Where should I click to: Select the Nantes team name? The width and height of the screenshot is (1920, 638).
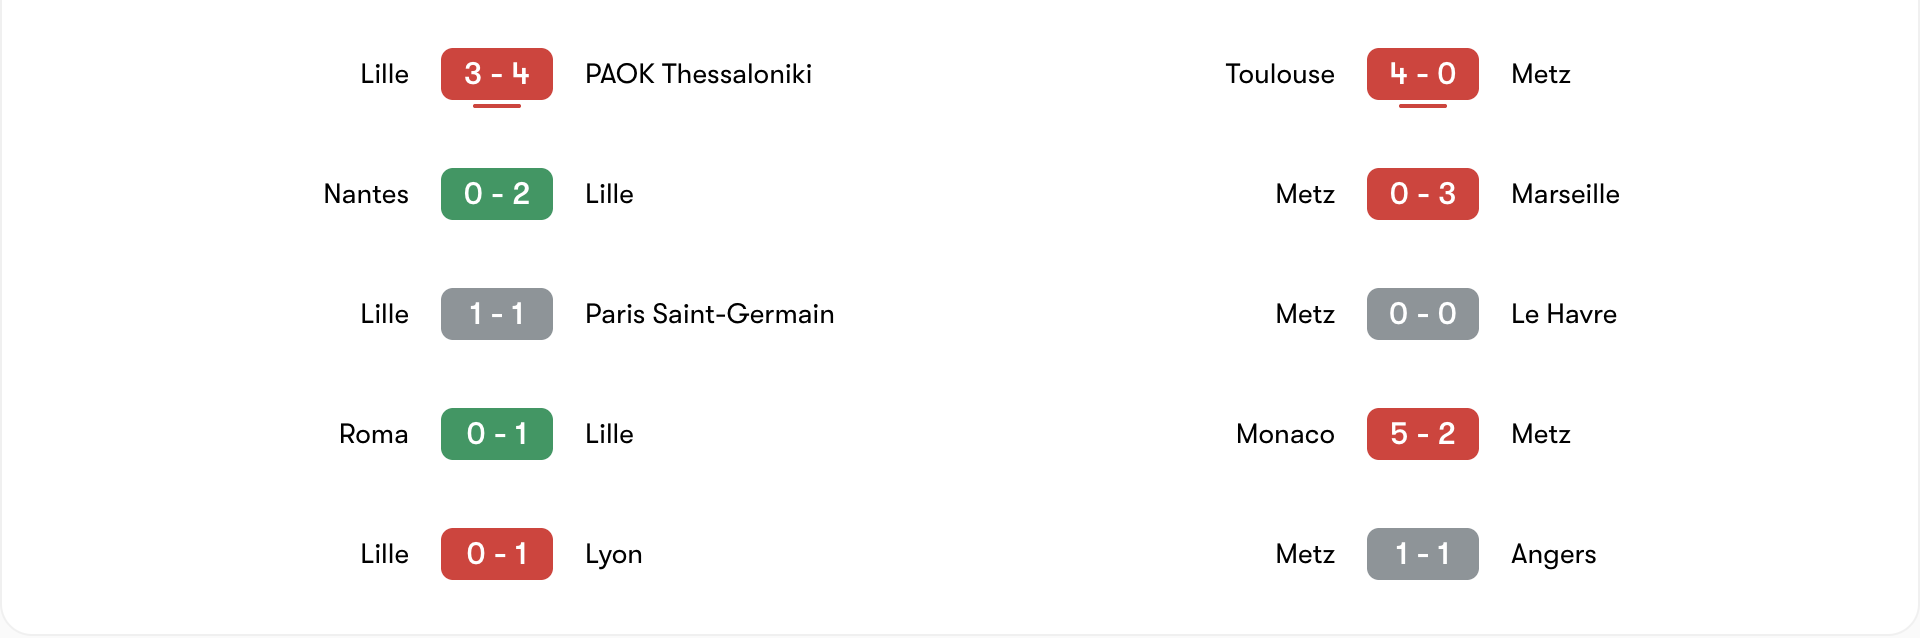(366, 194)
